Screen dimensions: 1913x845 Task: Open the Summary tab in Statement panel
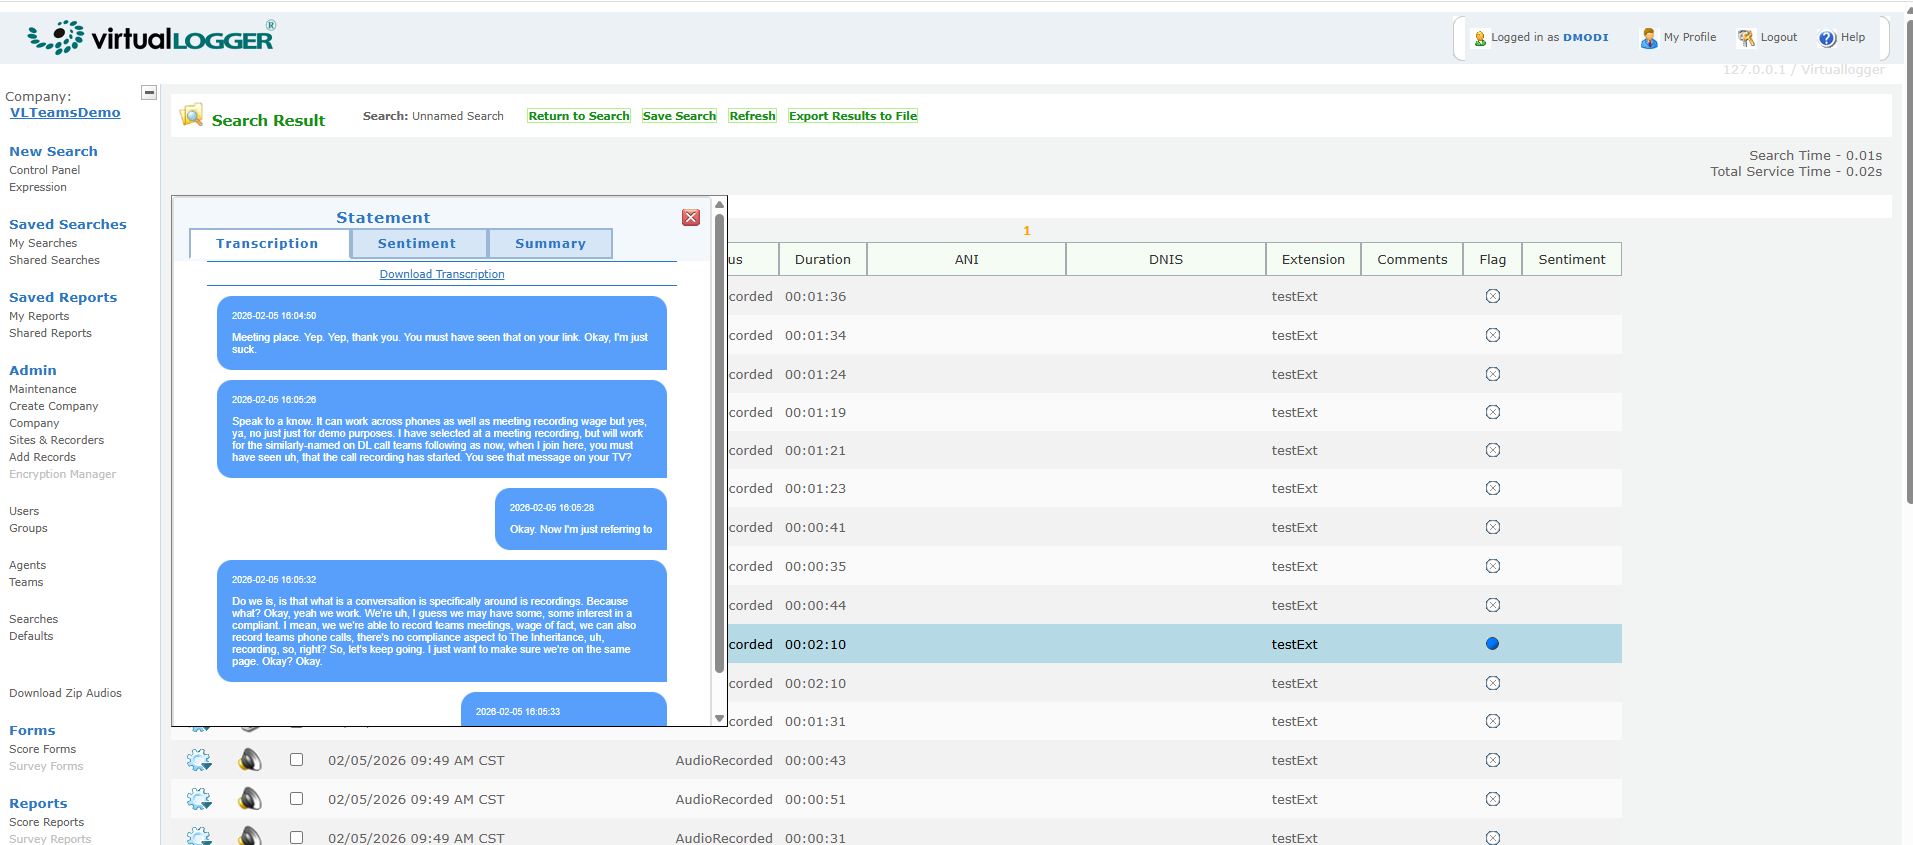(550, 244)
